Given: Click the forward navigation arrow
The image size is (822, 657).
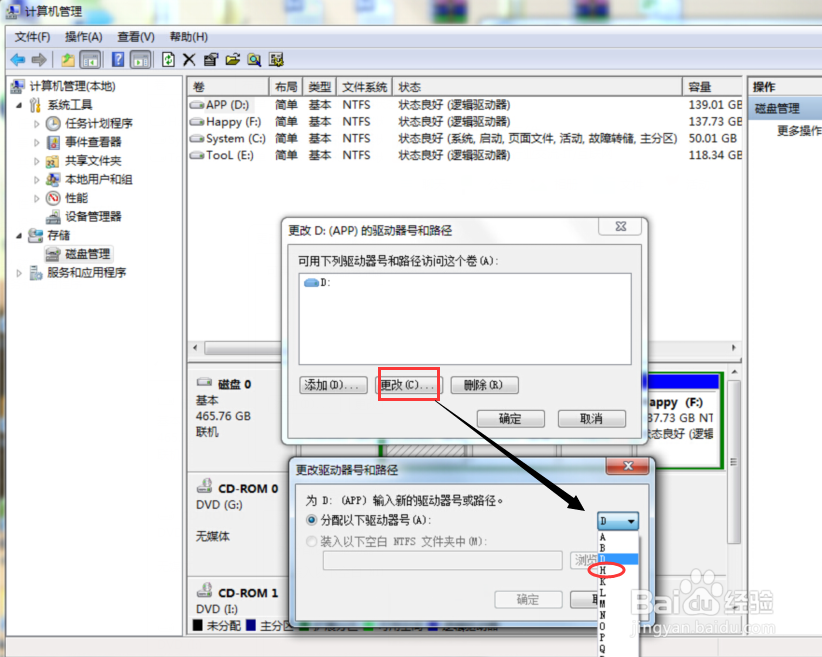Looking at the screenshot, I should click(37, 59).
